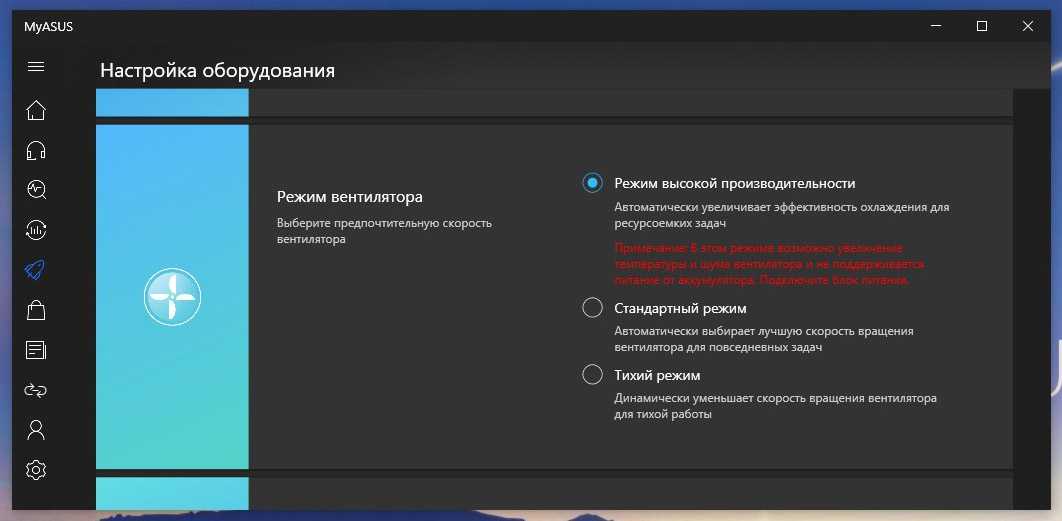
Task: Expand the hamburger navigation menu
Action: pos(36,67)
